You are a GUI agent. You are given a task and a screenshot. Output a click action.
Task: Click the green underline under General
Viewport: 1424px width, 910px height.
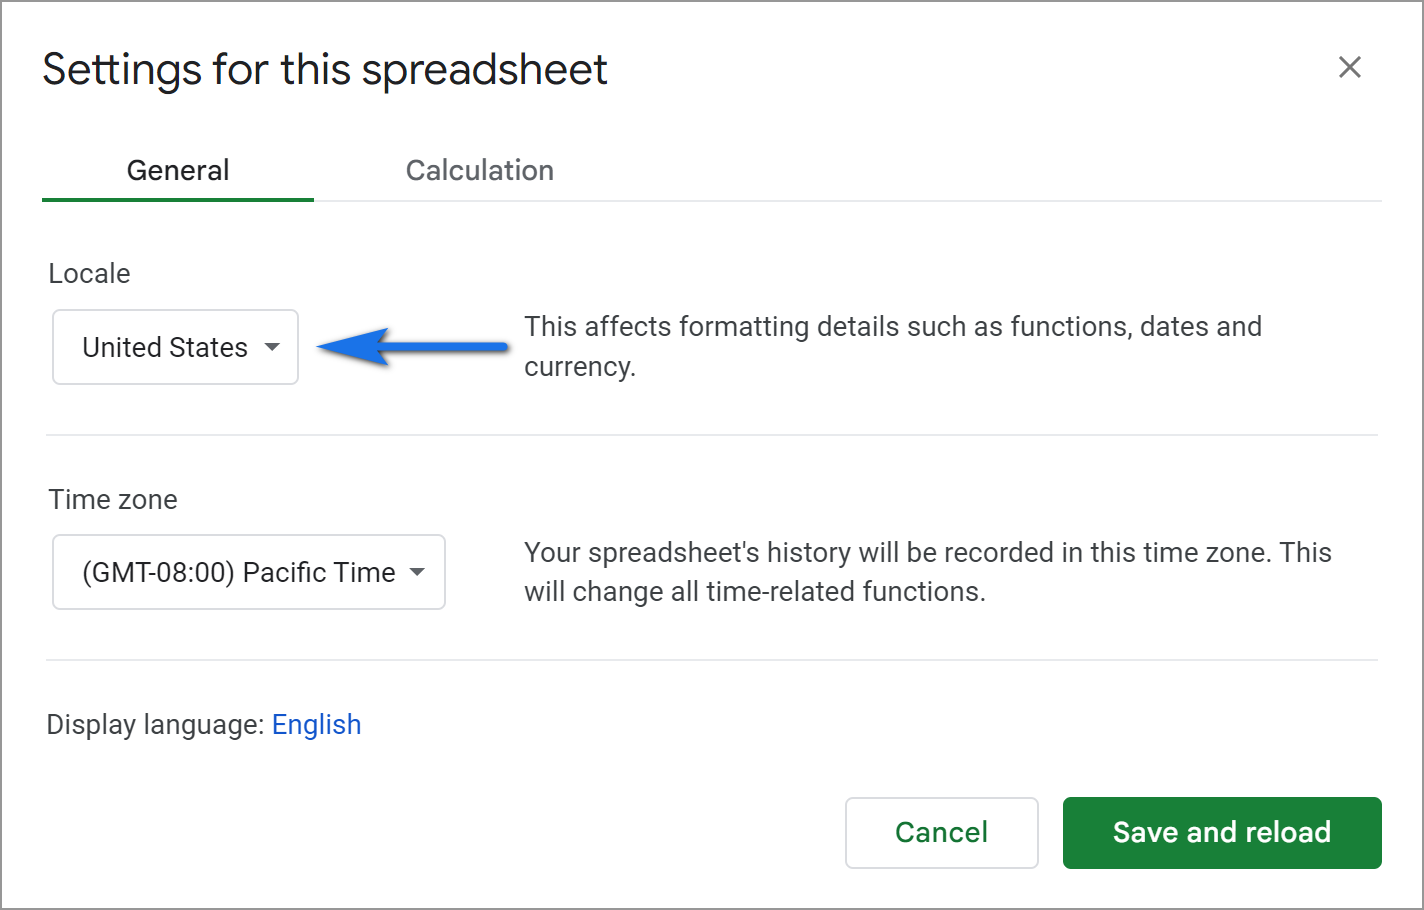[x=177, y=198]
